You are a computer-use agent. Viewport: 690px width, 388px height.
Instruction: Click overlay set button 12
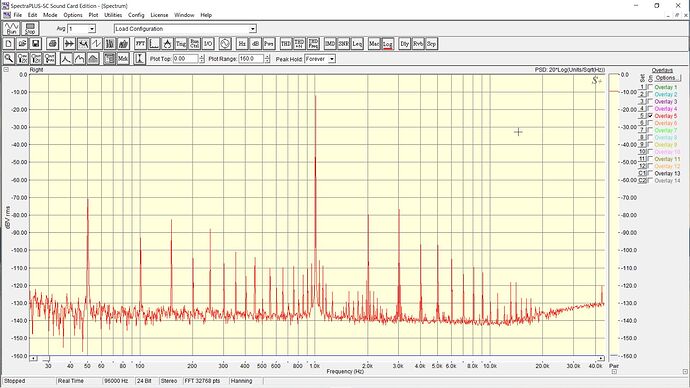[642, 166]
